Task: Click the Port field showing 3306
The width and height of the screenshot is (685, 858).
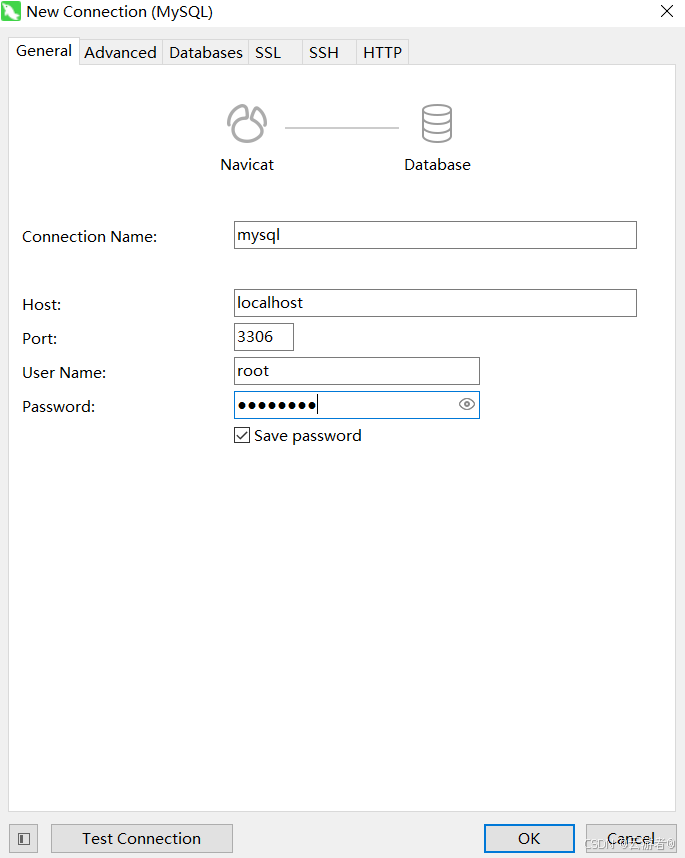Action: [264, 337]
